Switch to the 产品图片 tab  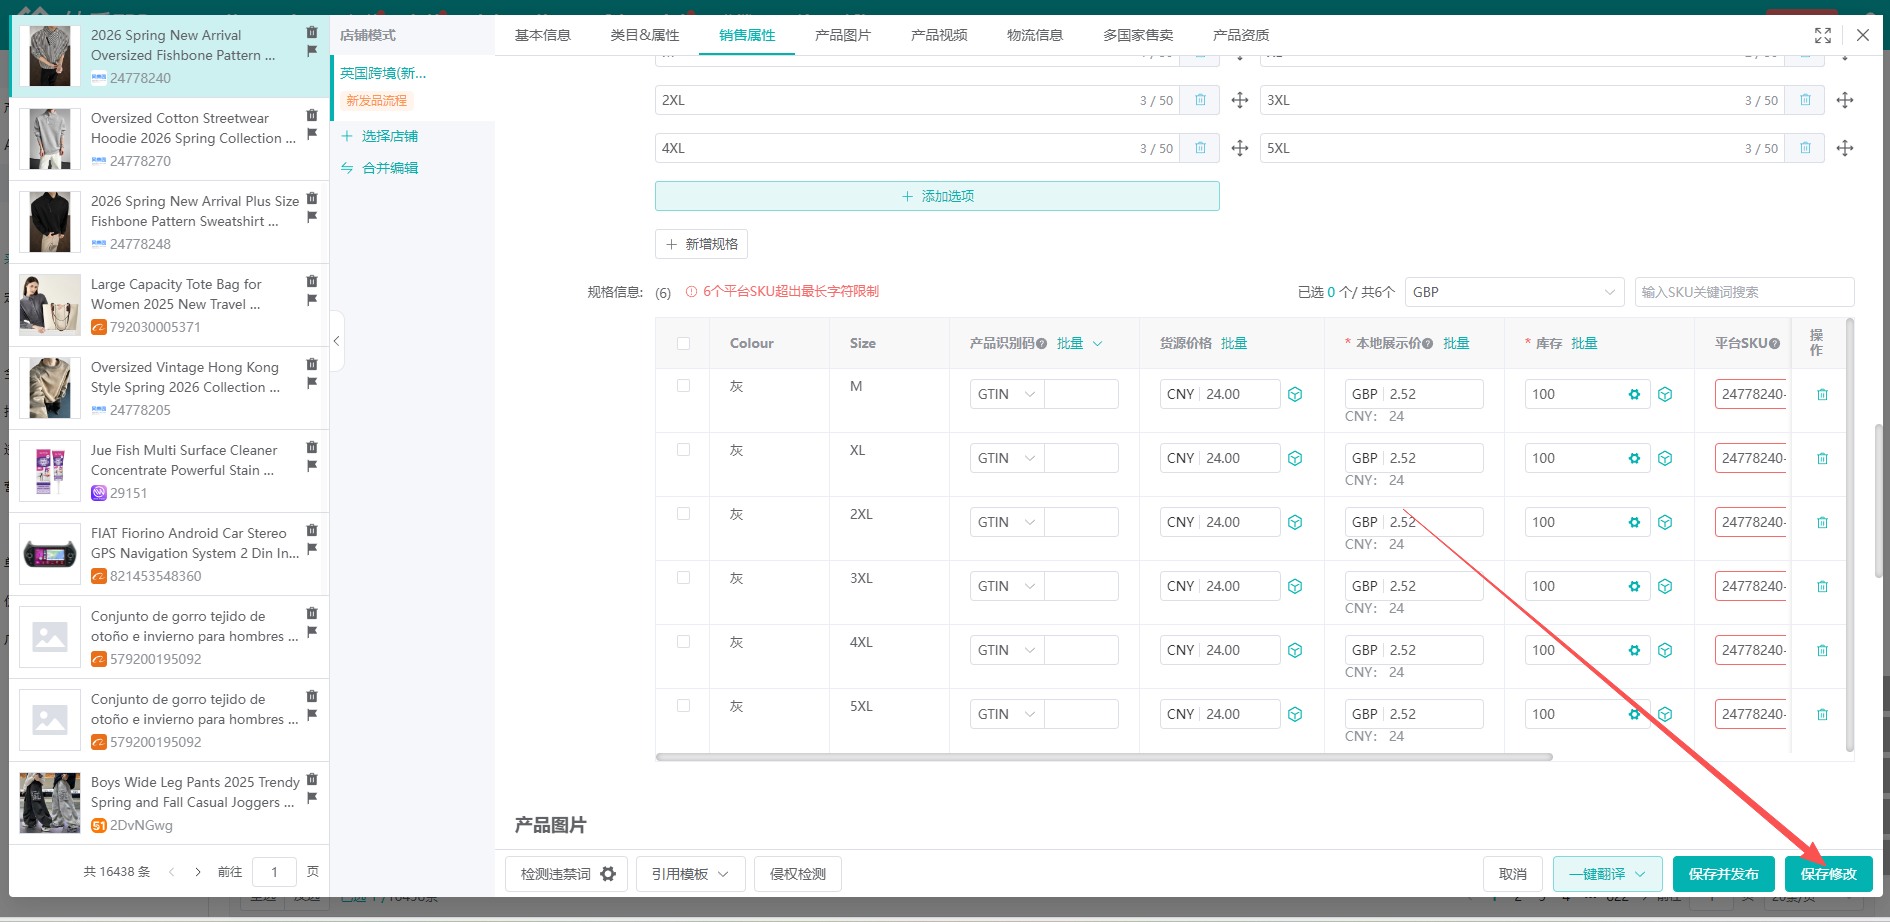(842, 35)
